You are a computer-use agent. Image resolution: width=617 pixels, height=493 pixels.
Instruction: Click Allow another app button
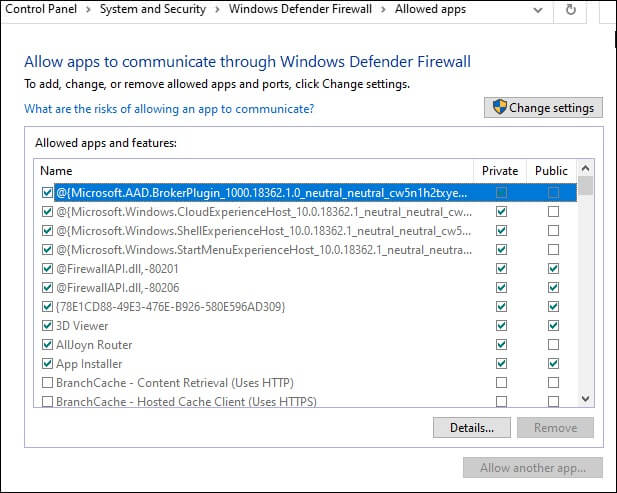pos(532,467)
